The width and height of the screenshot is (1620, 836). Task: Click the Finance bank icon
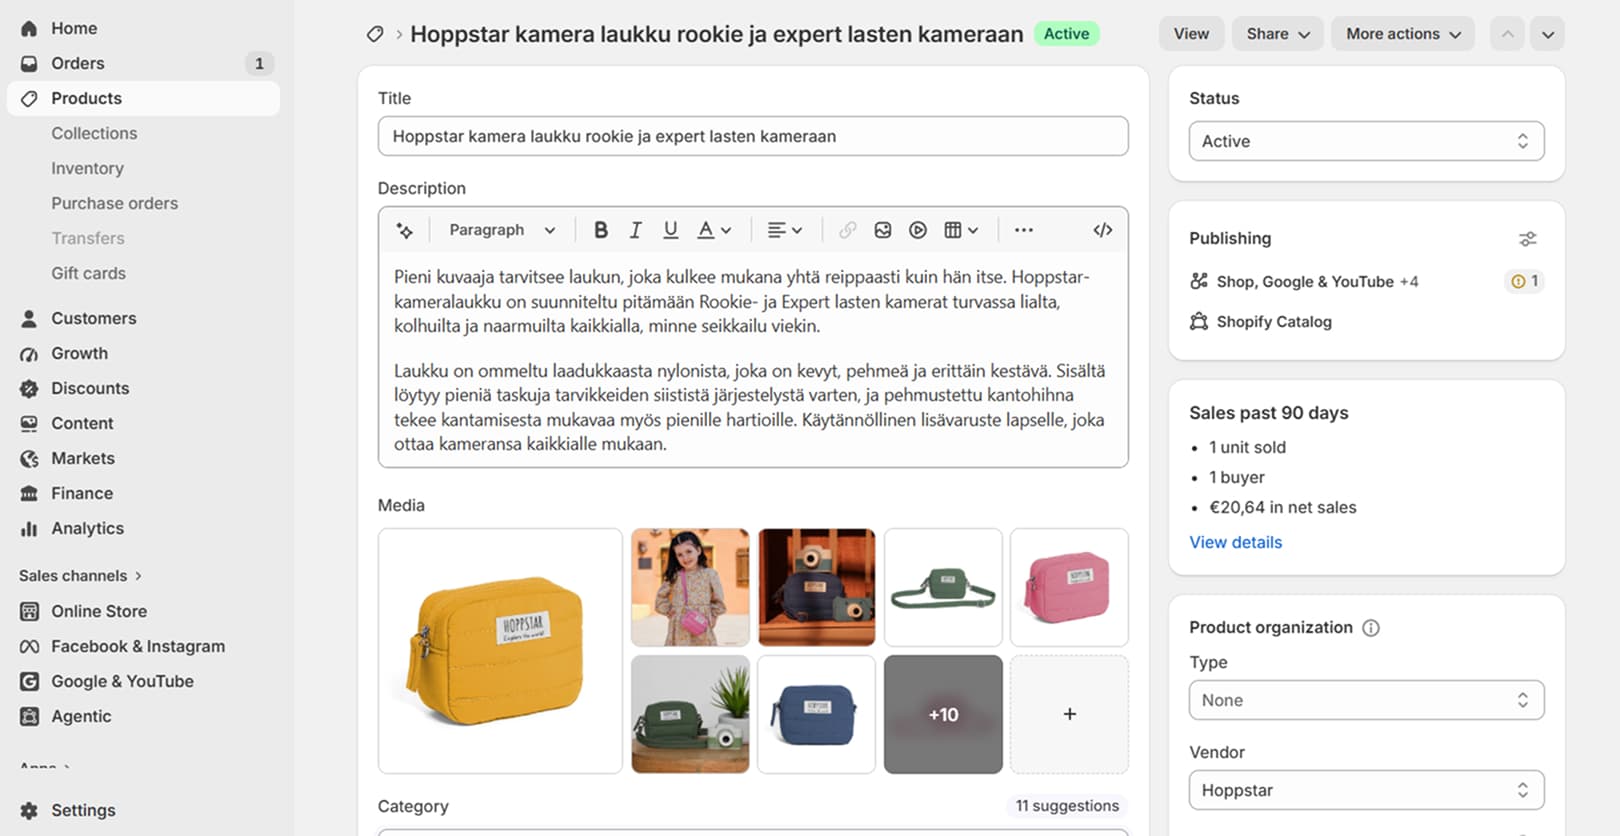coord(29,493)
